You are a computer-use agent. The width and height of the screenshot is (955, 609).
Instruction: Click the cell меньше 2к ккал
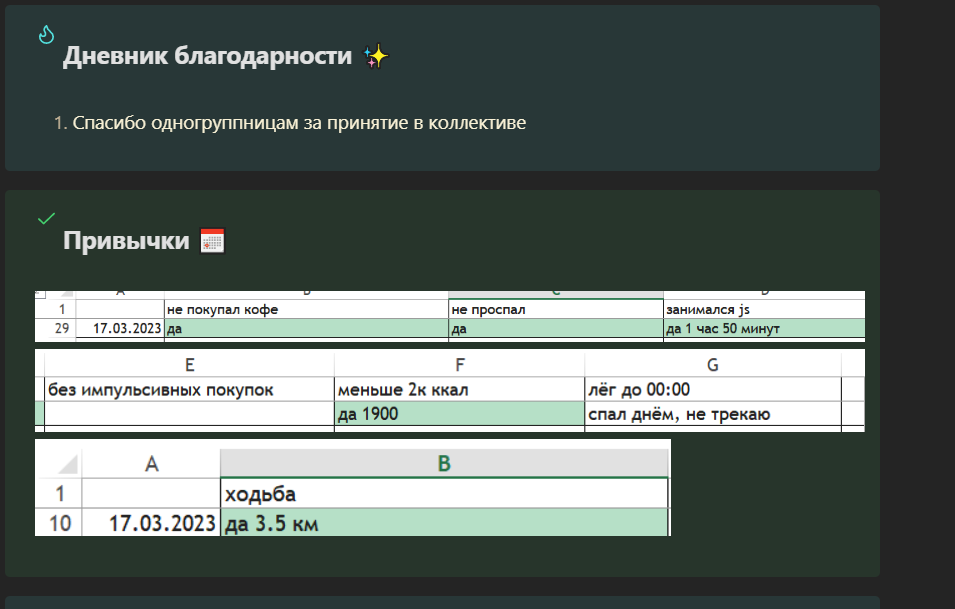460,390
